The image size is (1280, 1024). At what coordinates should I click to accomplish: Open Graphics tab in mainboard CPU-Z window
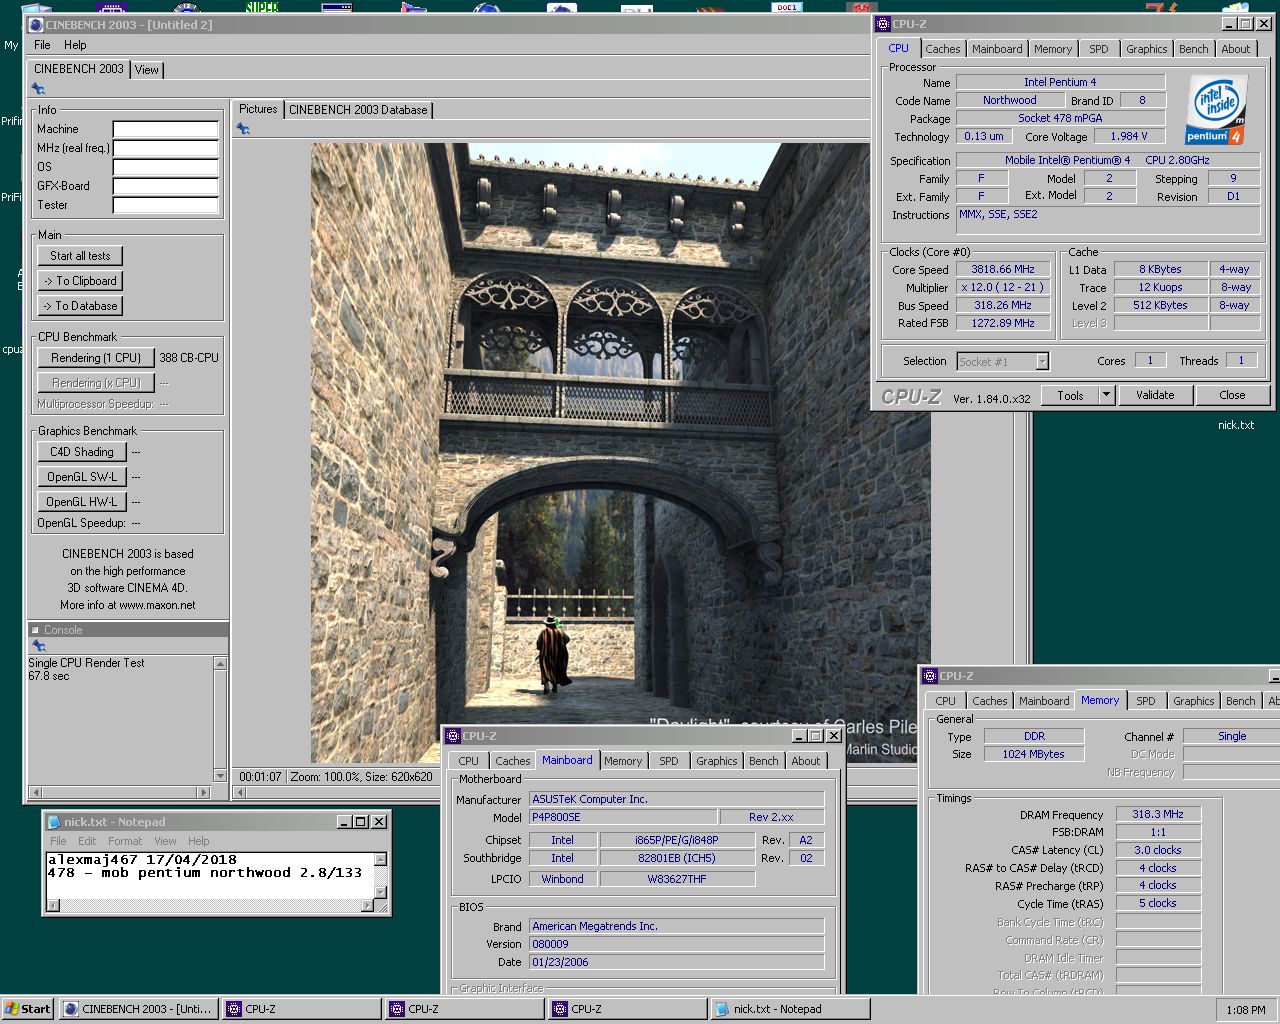tap(717, 761)
